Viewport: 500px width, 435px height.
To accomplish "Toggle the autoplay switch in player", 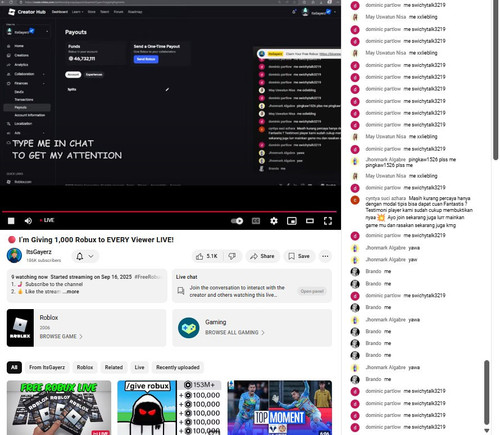I will pos(237,221).
